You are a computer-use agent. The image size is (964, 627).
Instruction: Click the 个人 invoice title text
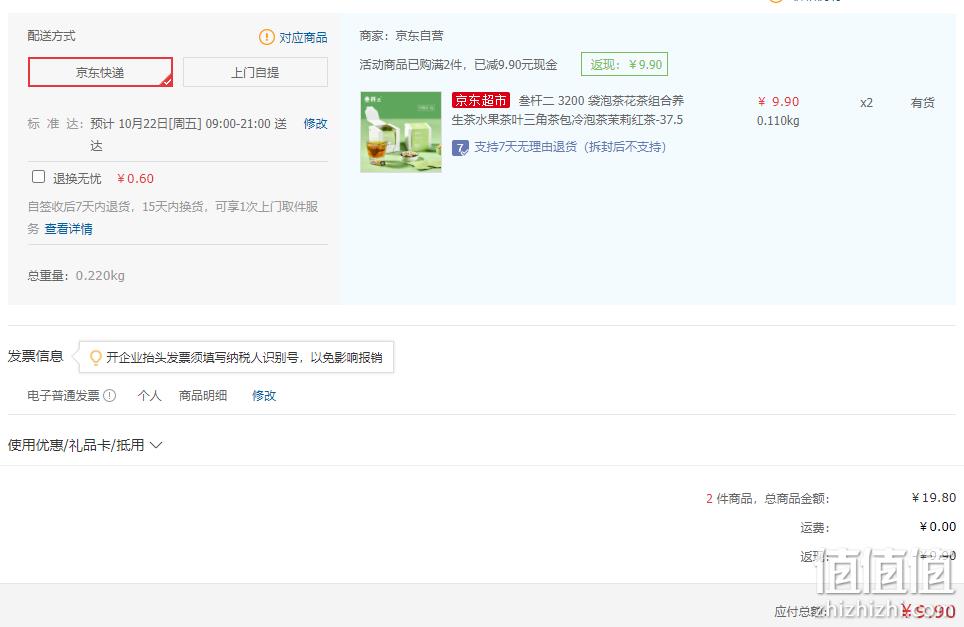pos(149,395)
